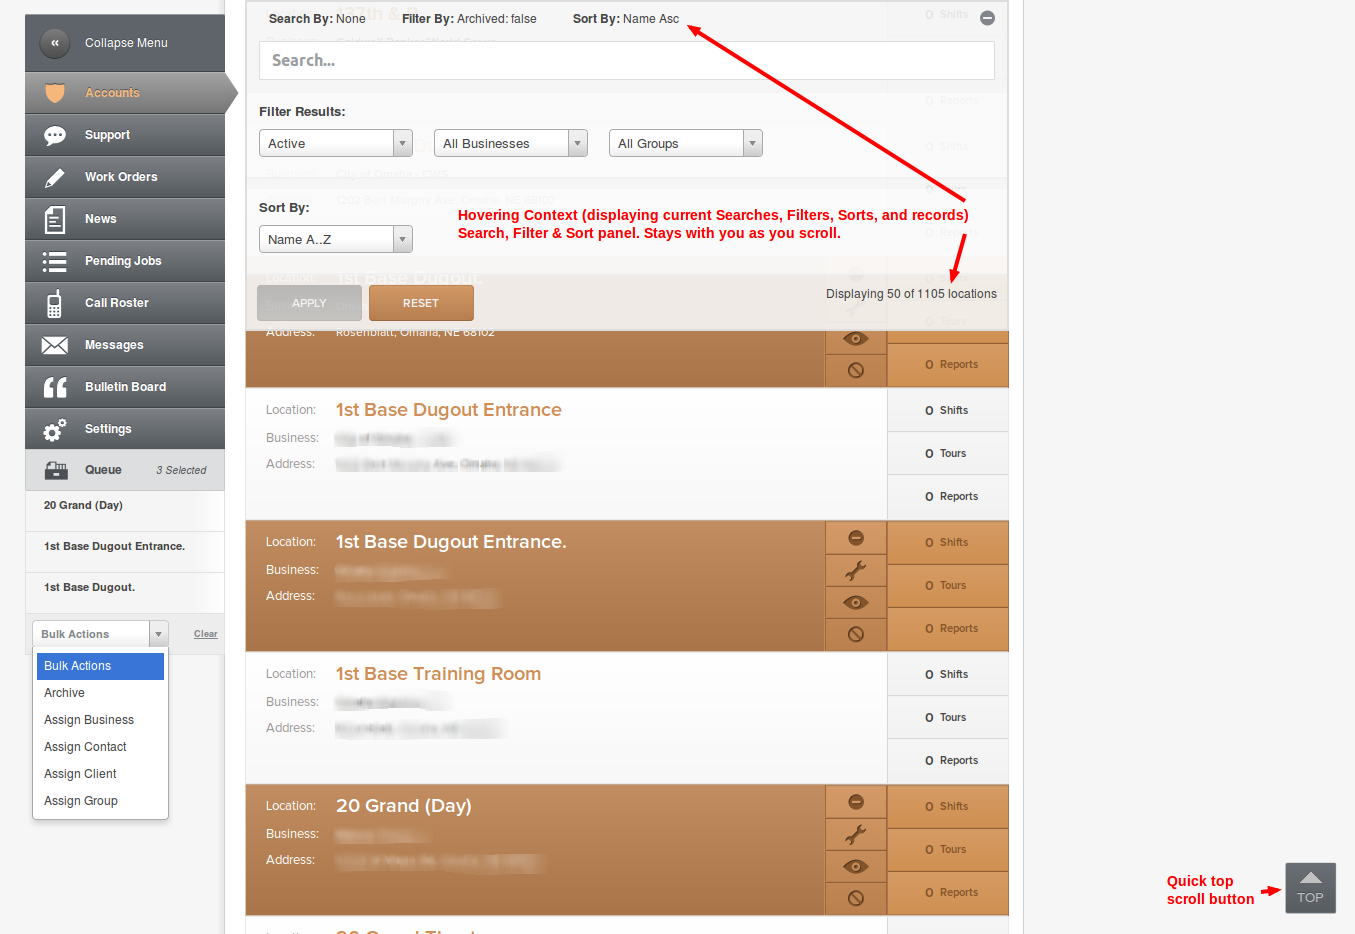View Tours for 20 Grand (Day)
Viewport: 1355px width, 934px height.
[948, 849]
